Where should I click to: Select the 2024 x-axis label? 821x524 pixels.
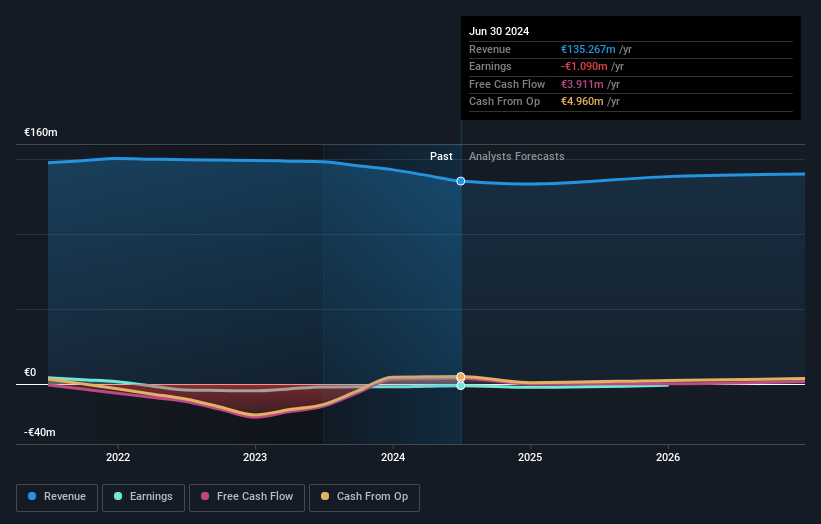pyautogui.click(x=393, y=457)
